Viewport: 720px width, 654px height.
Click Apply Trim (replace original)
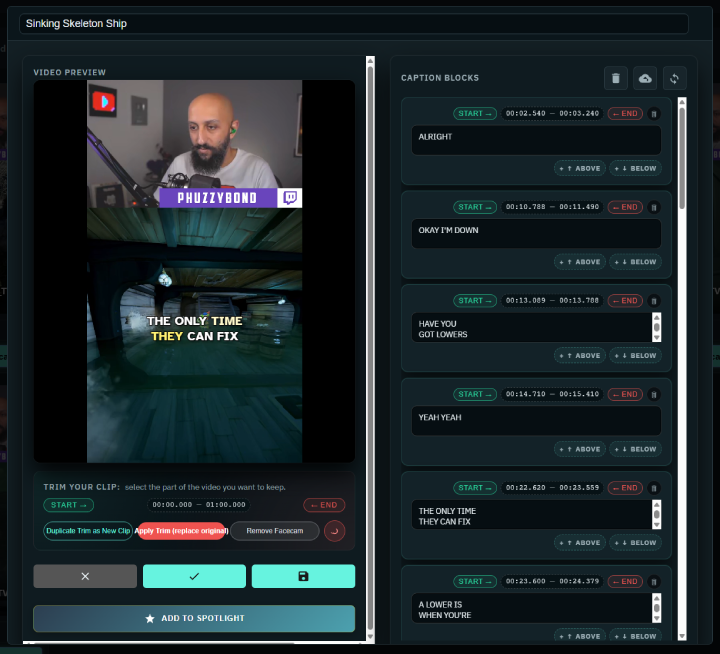pyautogui.click(x=181, y=531)
